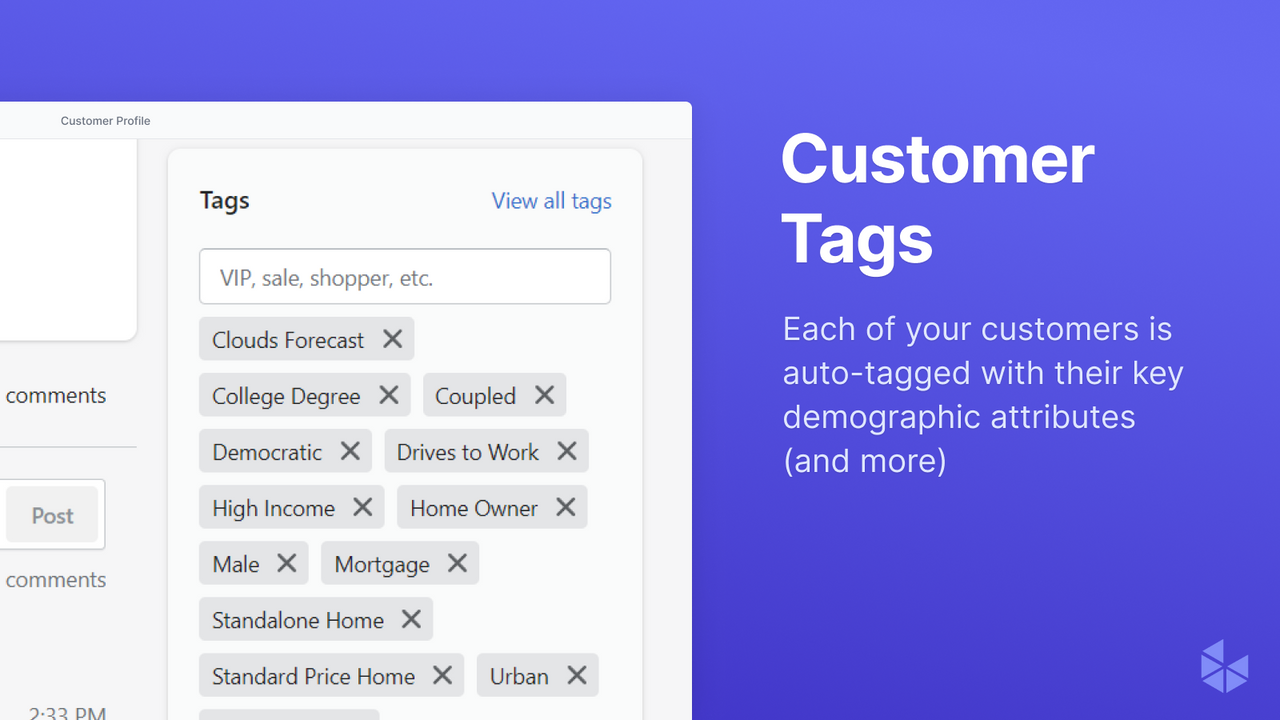The width and height of the screenshot is (1280, 720).
Task: Remove the "College Degree" tag
Action: coord(389,395)
